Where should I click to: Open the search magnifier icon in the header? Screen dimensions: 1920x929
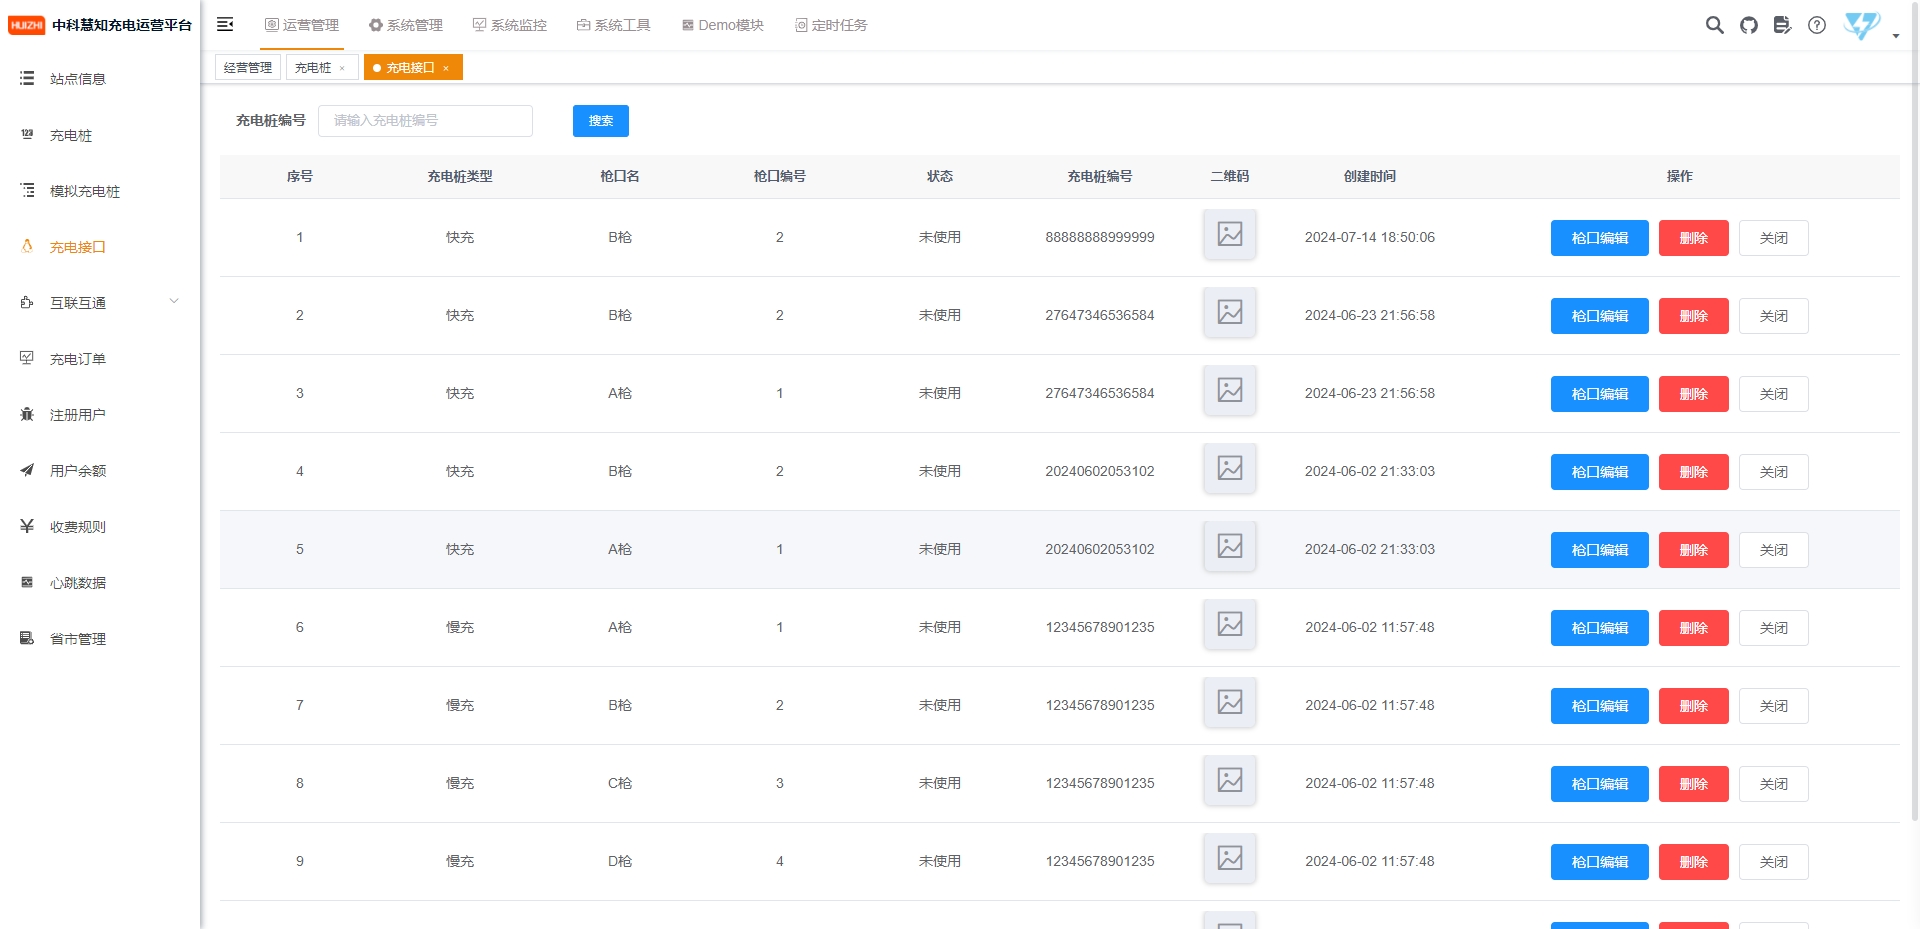(x=1714, y=25)
